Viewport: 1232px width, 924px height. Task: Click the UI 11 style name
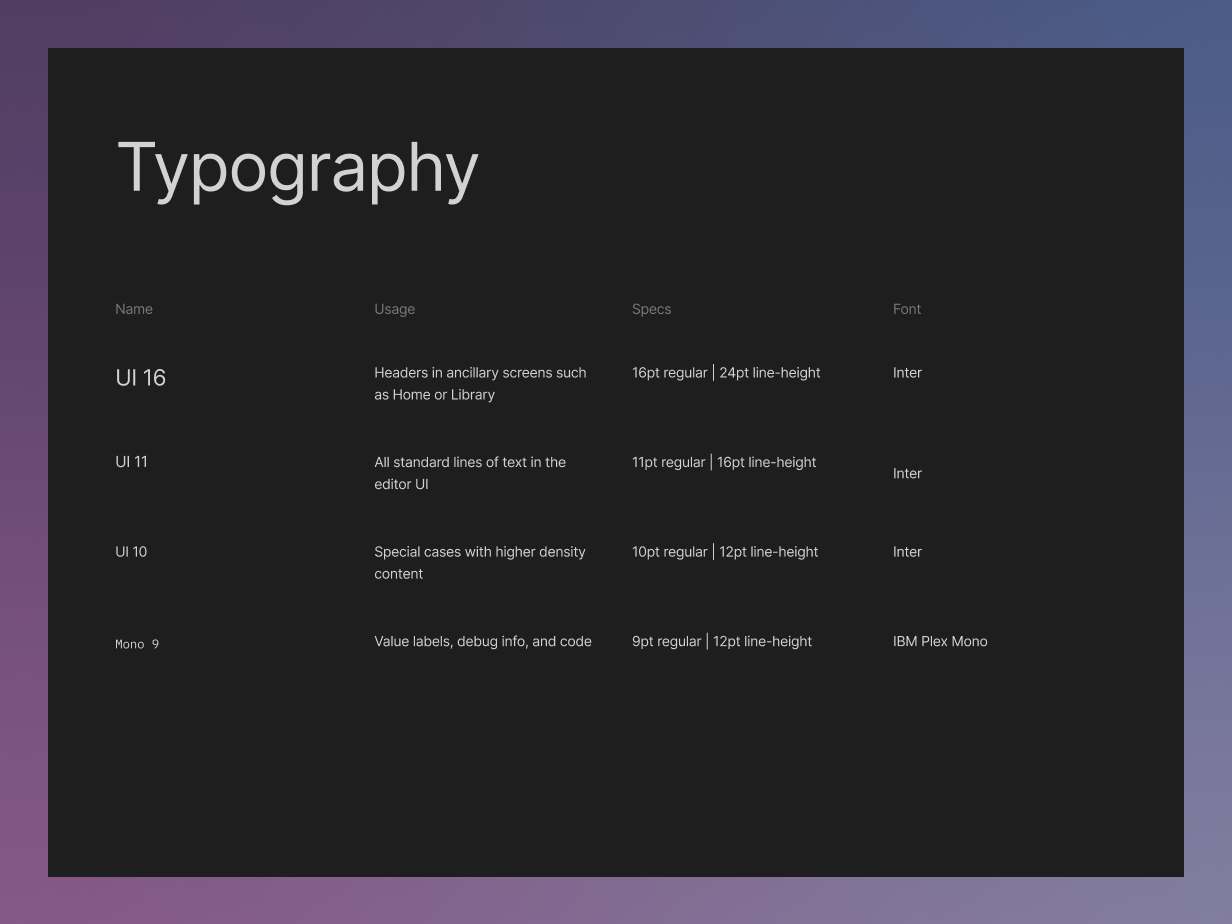click(132, 462)
